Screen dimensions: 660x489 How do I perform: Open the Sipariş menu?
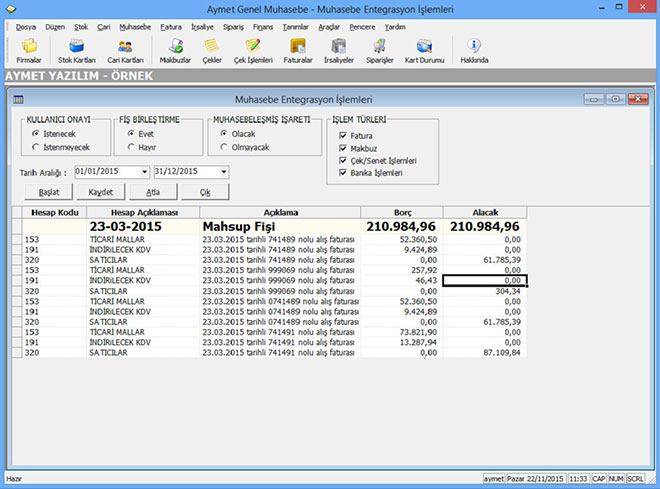tap(233, 27)
